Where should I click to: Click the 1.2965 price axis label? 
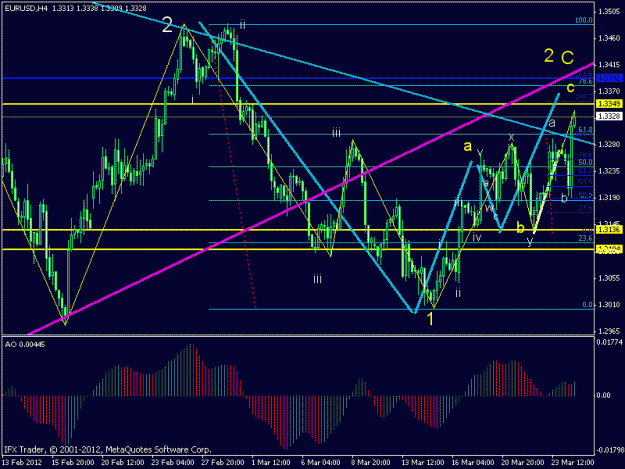[609, 331]
